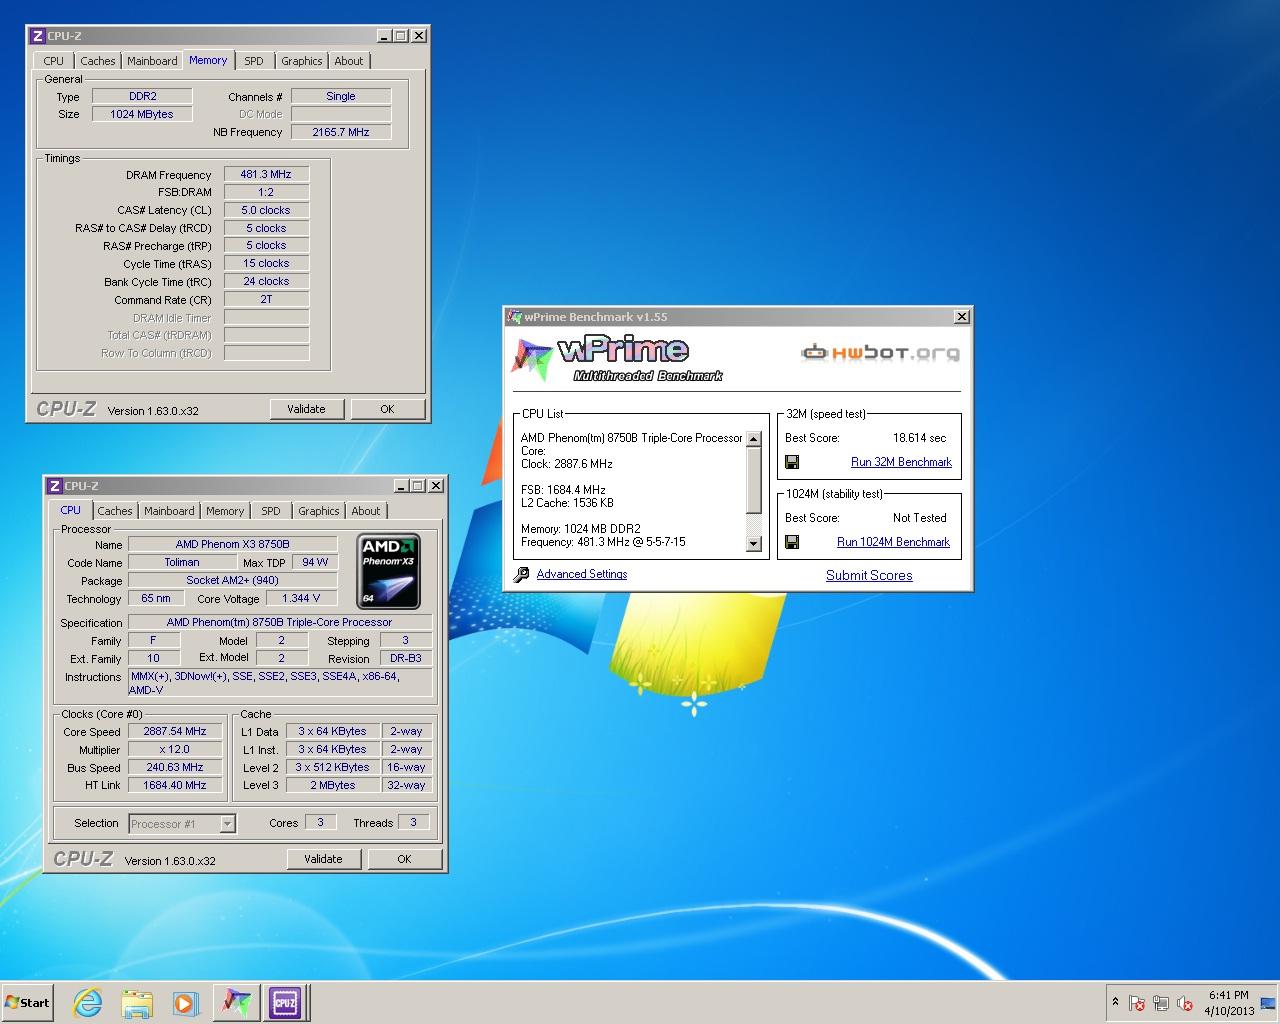Click the save icon under 32M speed test

pos(792,462)
